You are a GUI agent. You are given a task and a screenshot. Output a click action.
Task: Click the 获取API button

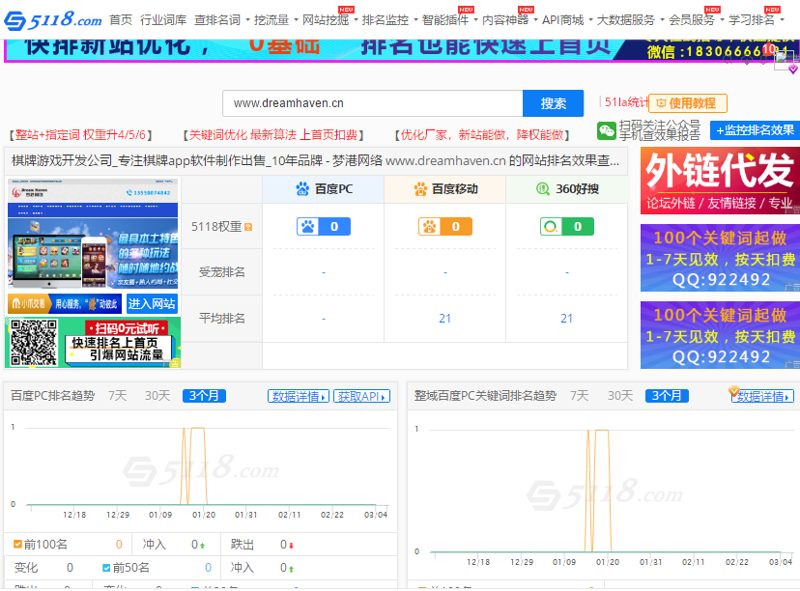[x=362, y=397]
